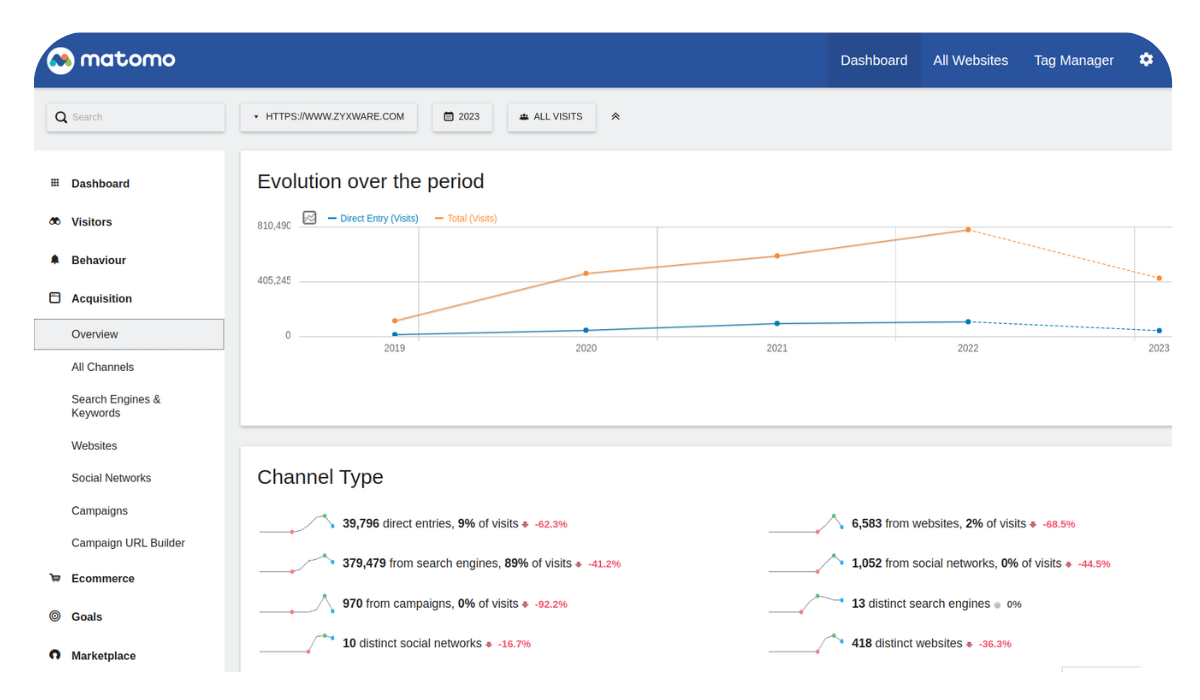Click the Visitors binoculars icon
Image resolution: width=1200 pixels, height=700 pixels.
pos(55,222)
